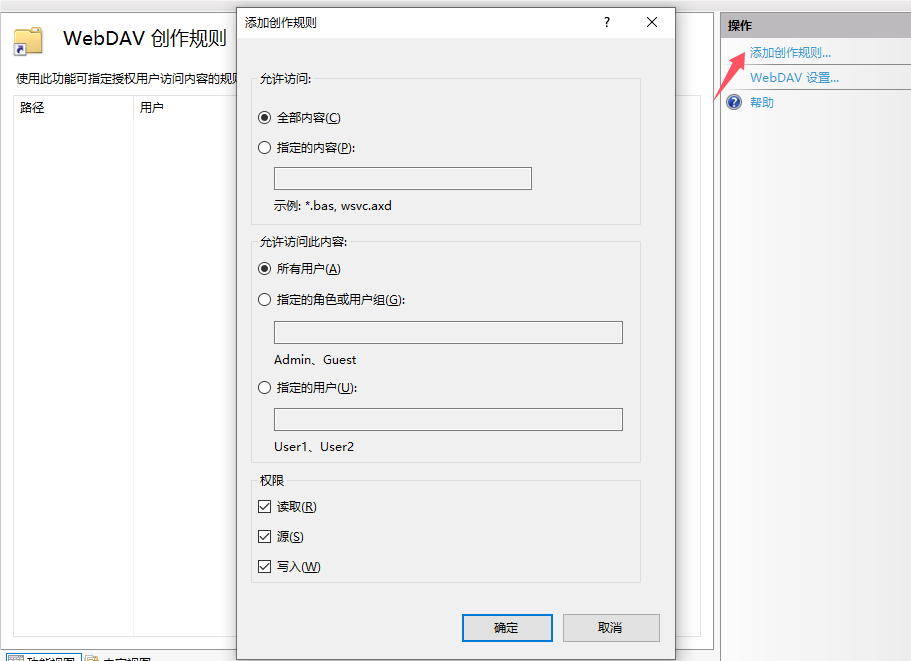Viewport: 911px width, 661px height.
Task: Pick the 指定的角色或用户组(G) radio option
Action: (264, 300)
